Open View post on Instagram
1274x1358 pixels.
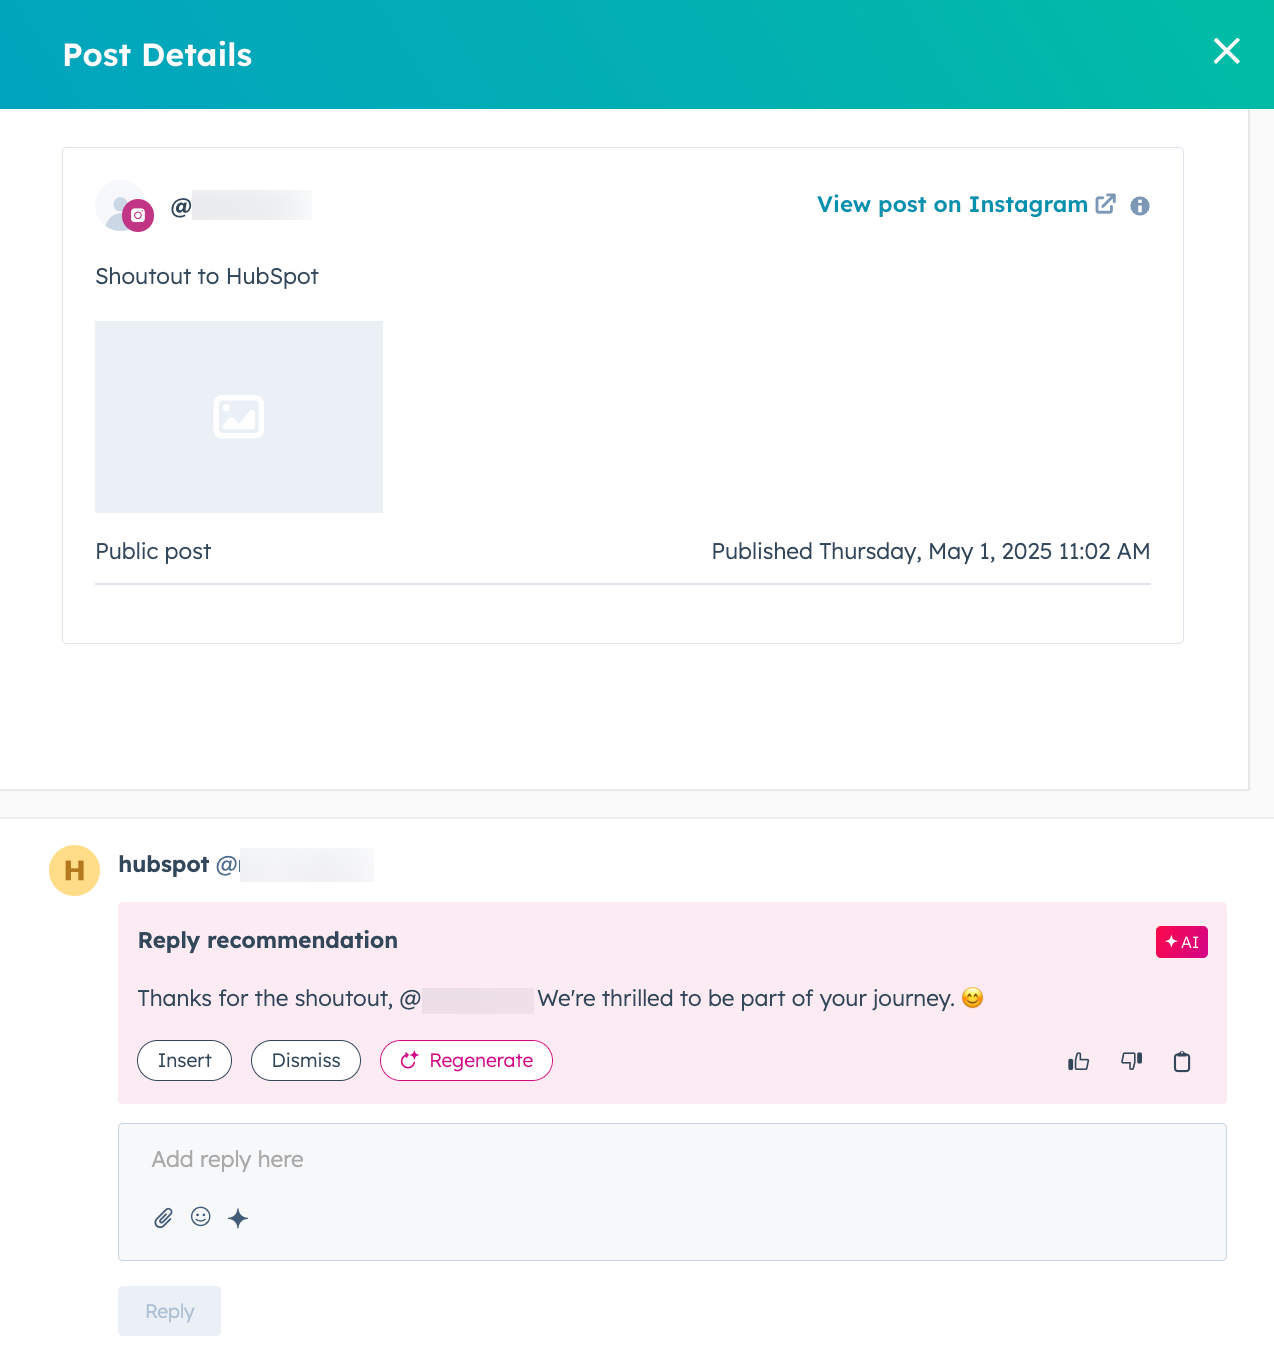tap(951, 204)
